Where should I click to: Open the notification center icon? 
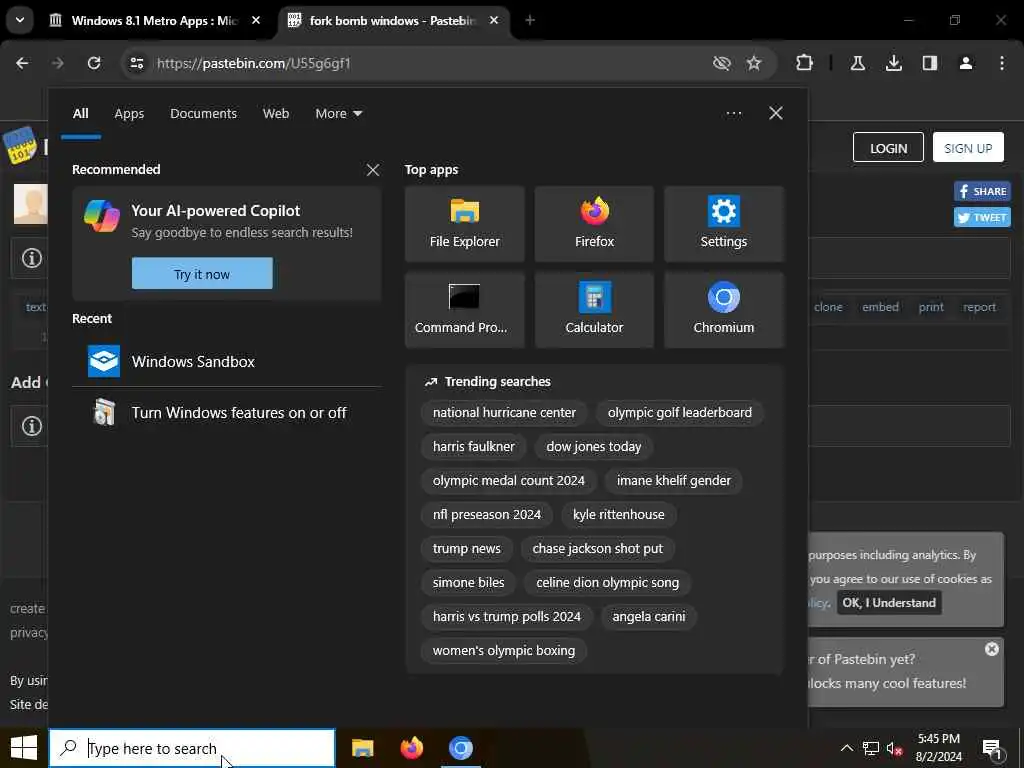click(x=993, y=749)
